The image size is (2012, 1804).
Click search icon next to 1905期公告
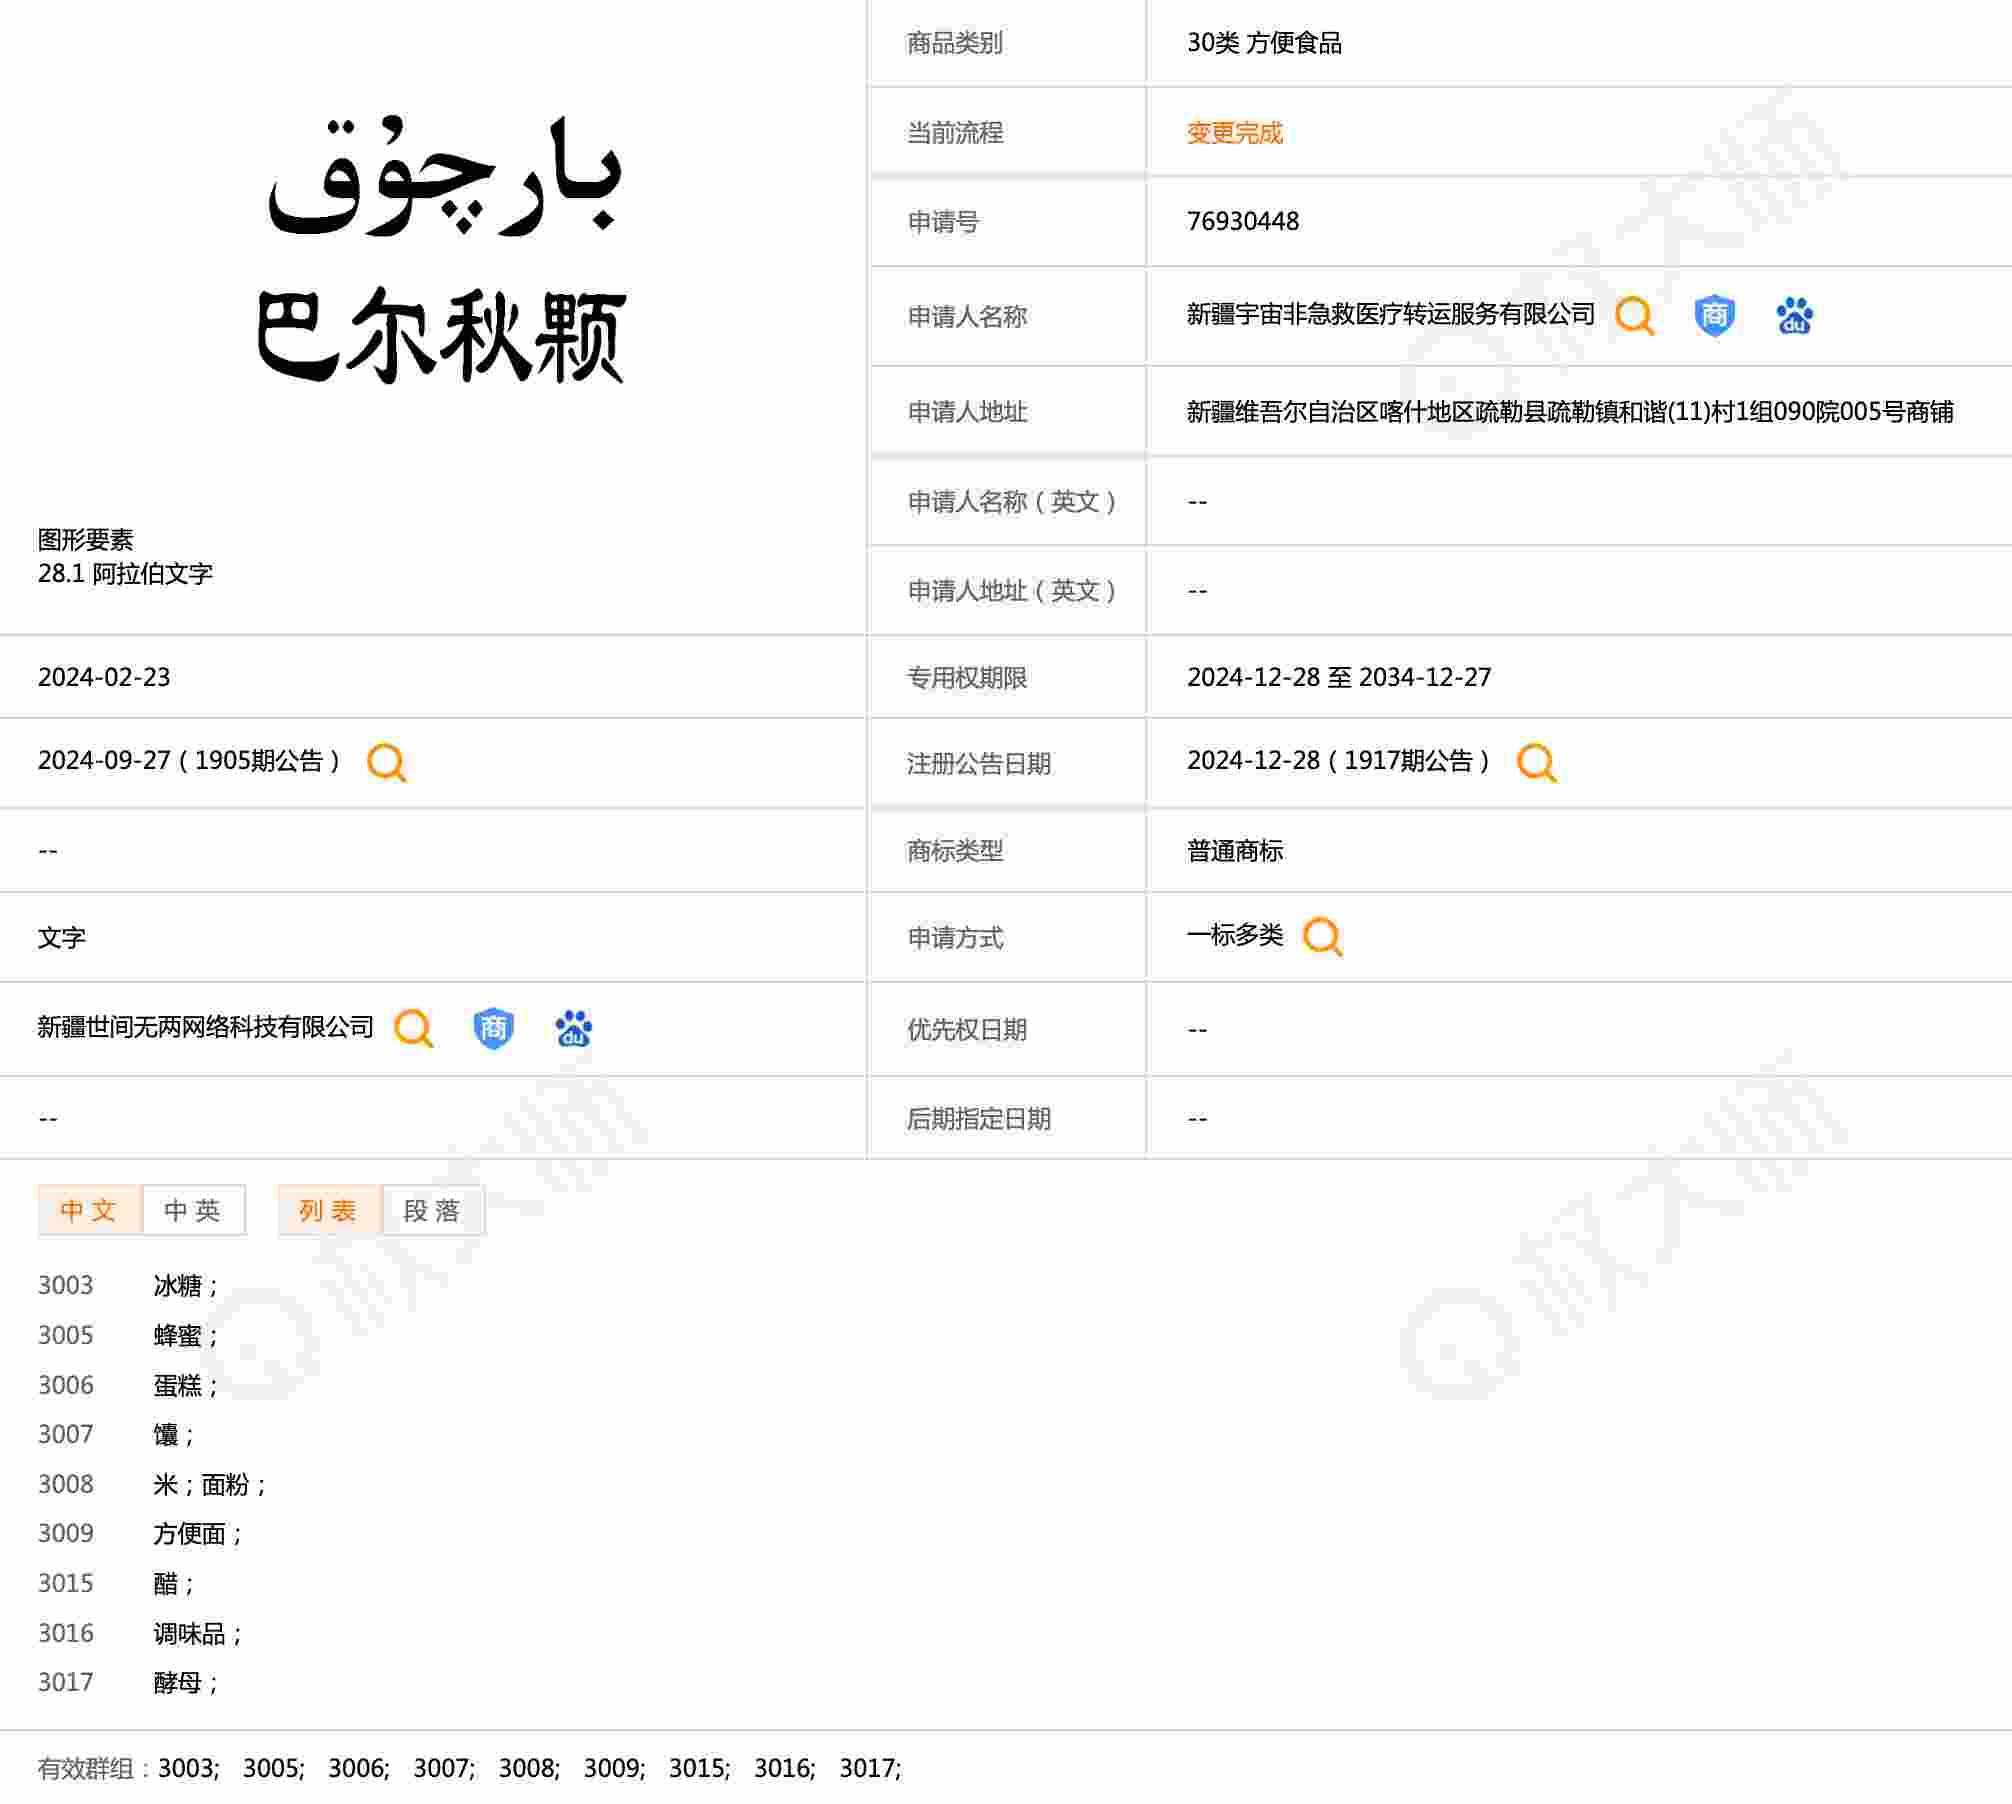point(386,762)
